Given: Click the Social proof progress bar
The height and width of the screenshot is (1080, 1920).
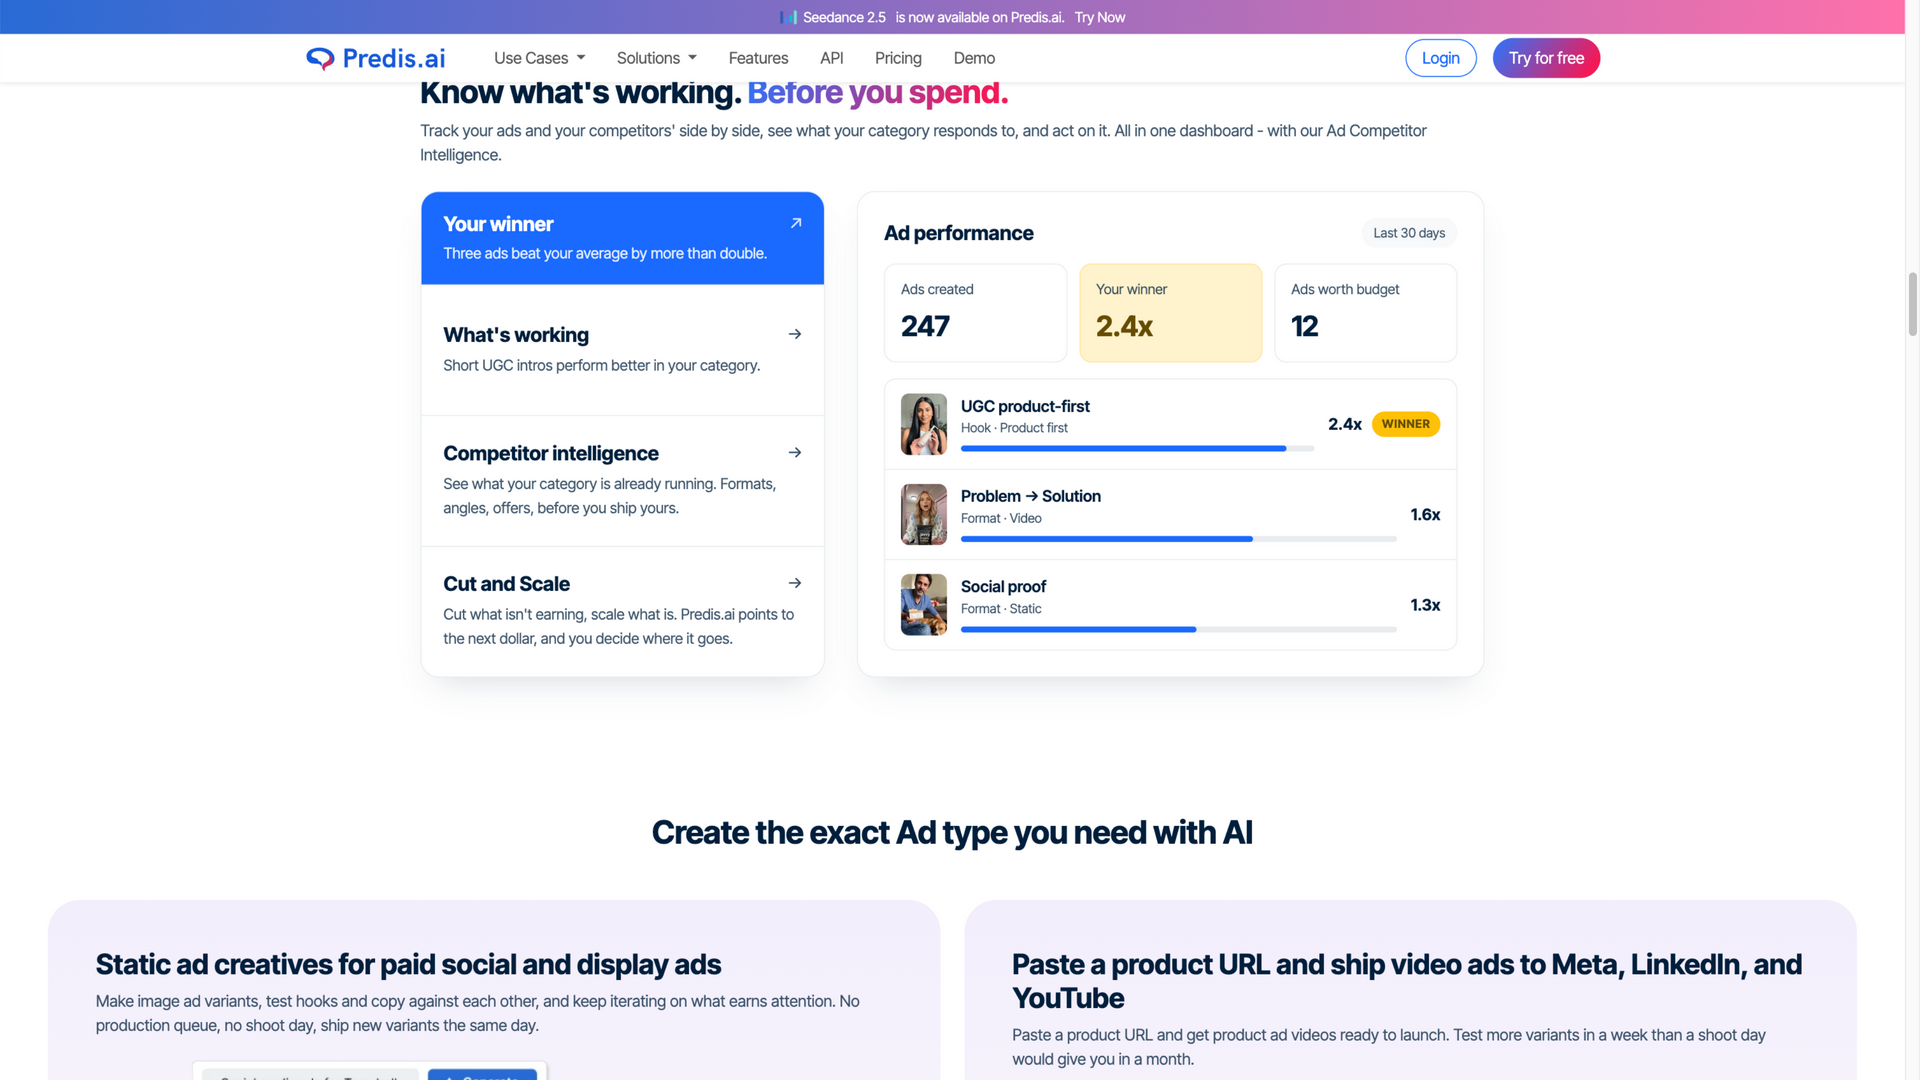Looking at the screenshot, I should 1178,630.
